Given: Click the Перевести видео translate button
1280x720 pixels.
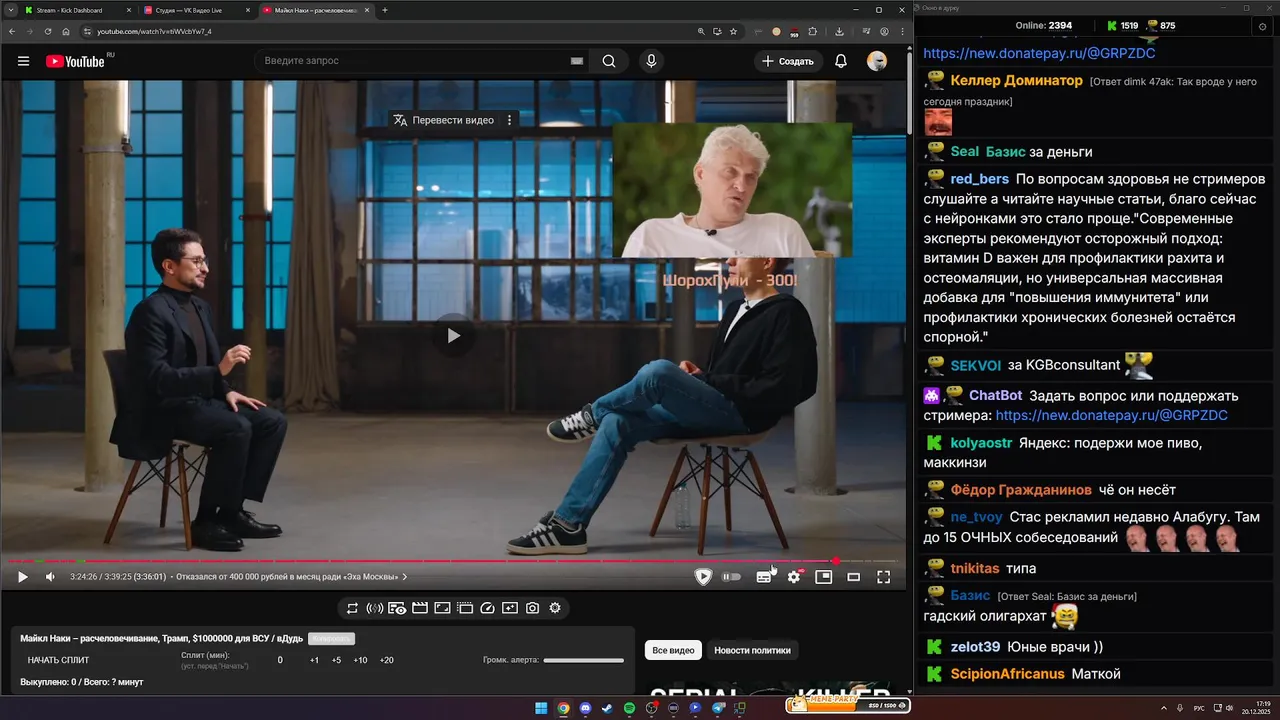Looking at the screenshot, I should [x=444, y=120].
